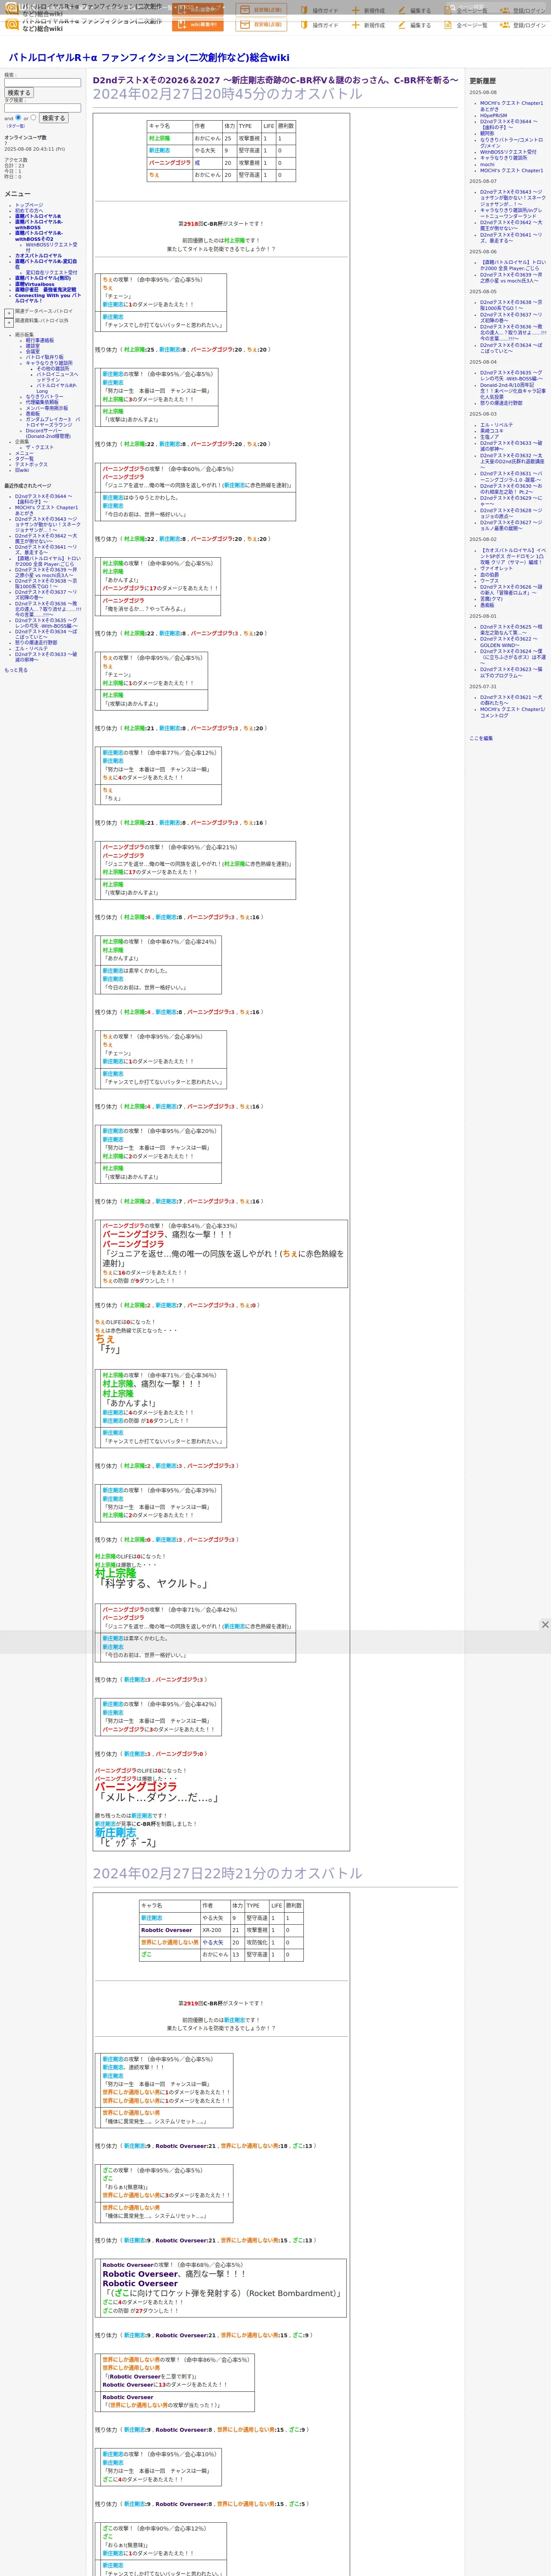The width and height of the screenshot is (551, 2576).
Task: Close the banner ad with the X icon
Action: (x=545, y=1624)
